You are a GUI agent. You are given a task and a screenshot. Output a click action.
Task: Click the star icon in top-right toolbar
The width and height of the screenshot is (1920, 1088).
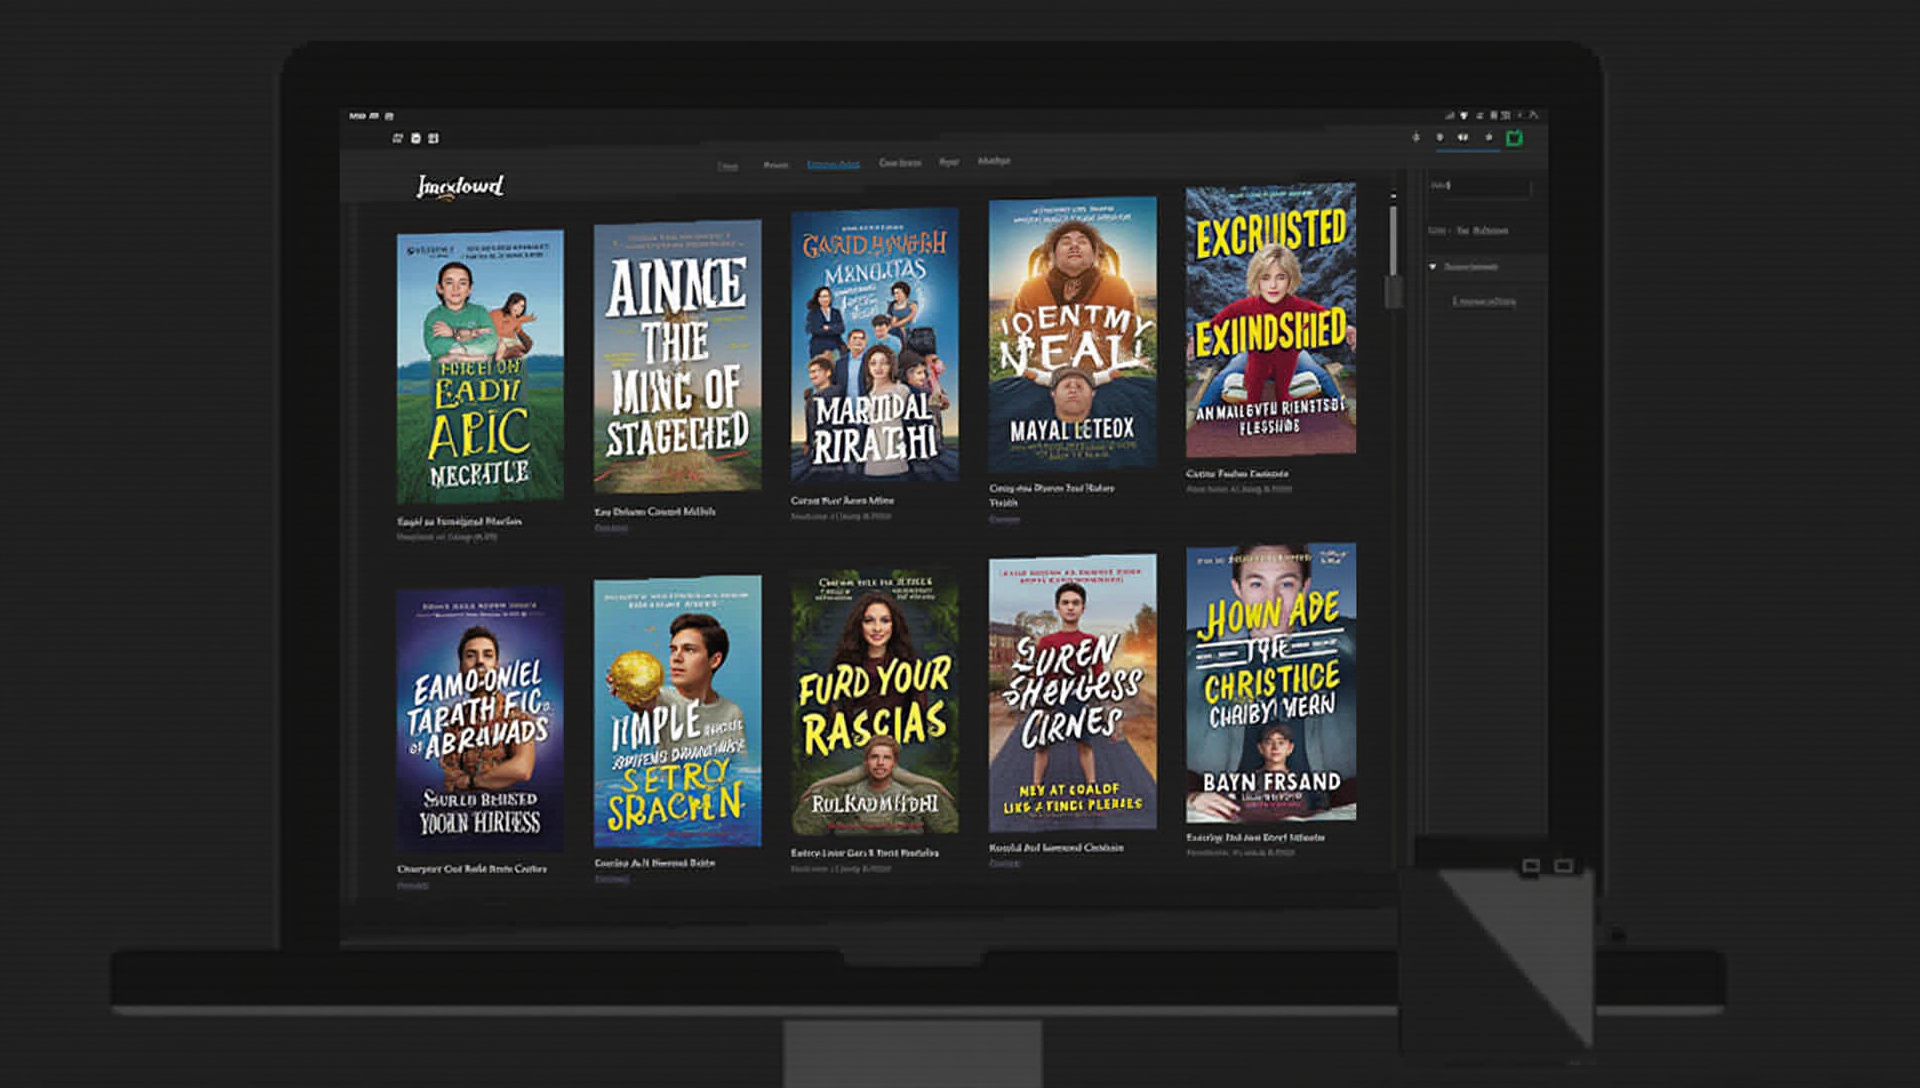click(x=1489, y=137)
